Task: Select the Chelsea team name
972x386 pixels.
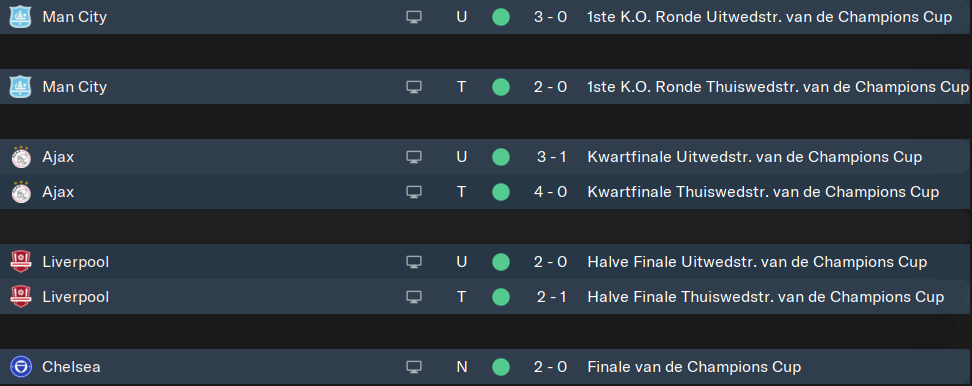Action: (71, 367)
